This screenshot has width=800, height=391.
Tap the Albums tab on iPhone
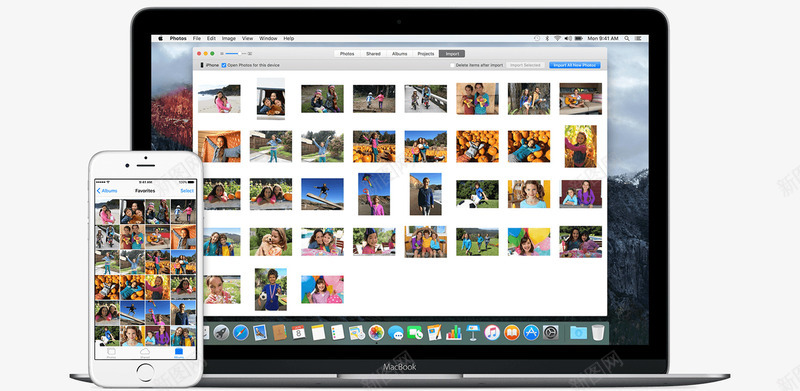click(179, 353)
